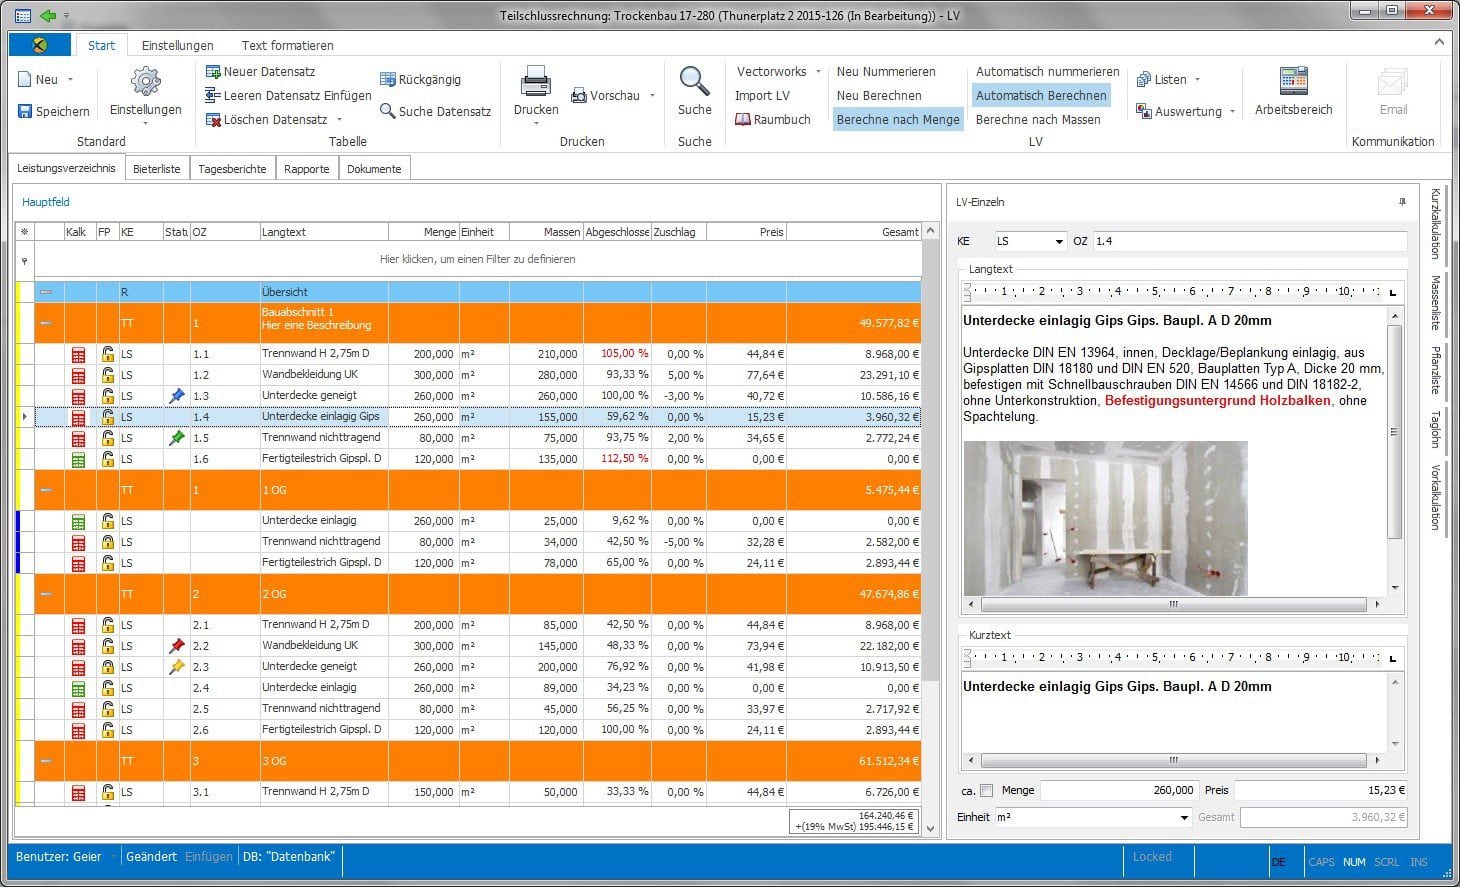Open the Bieterliste tab

point(157,169)
